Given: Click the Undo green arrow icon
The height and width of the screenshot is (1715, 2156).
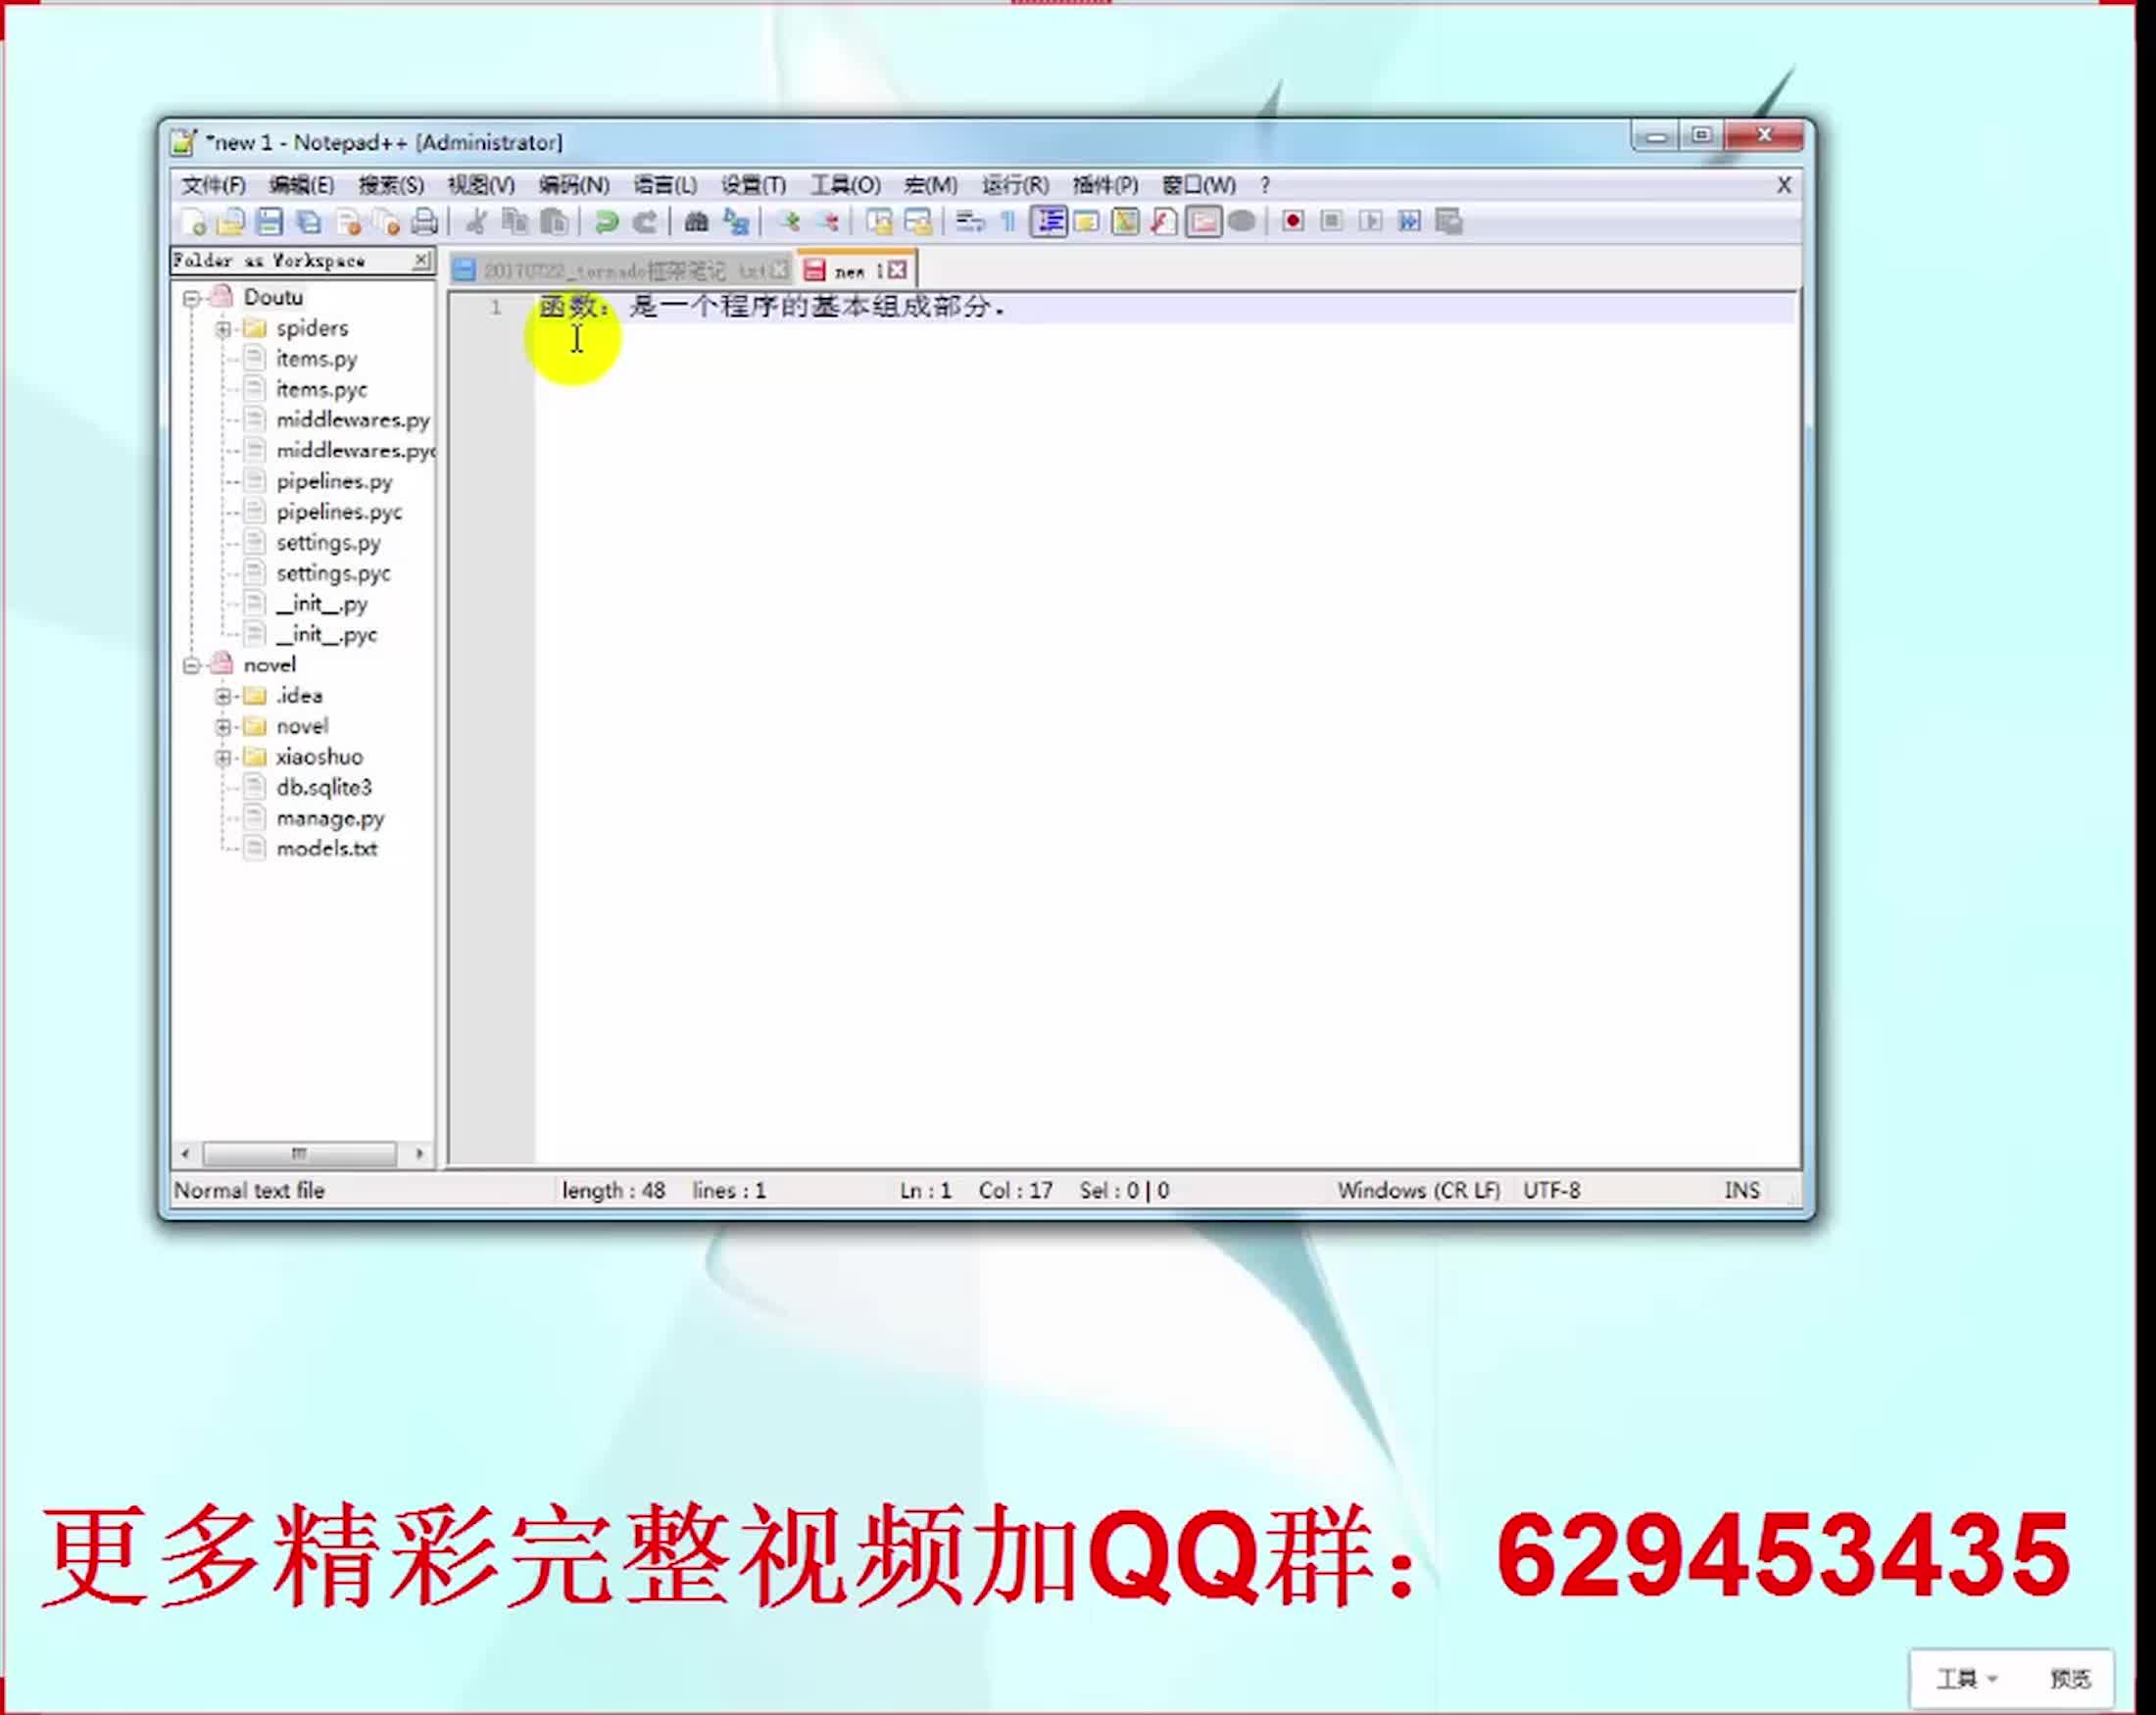Looking at the screenshot, I should click(606, 222).
